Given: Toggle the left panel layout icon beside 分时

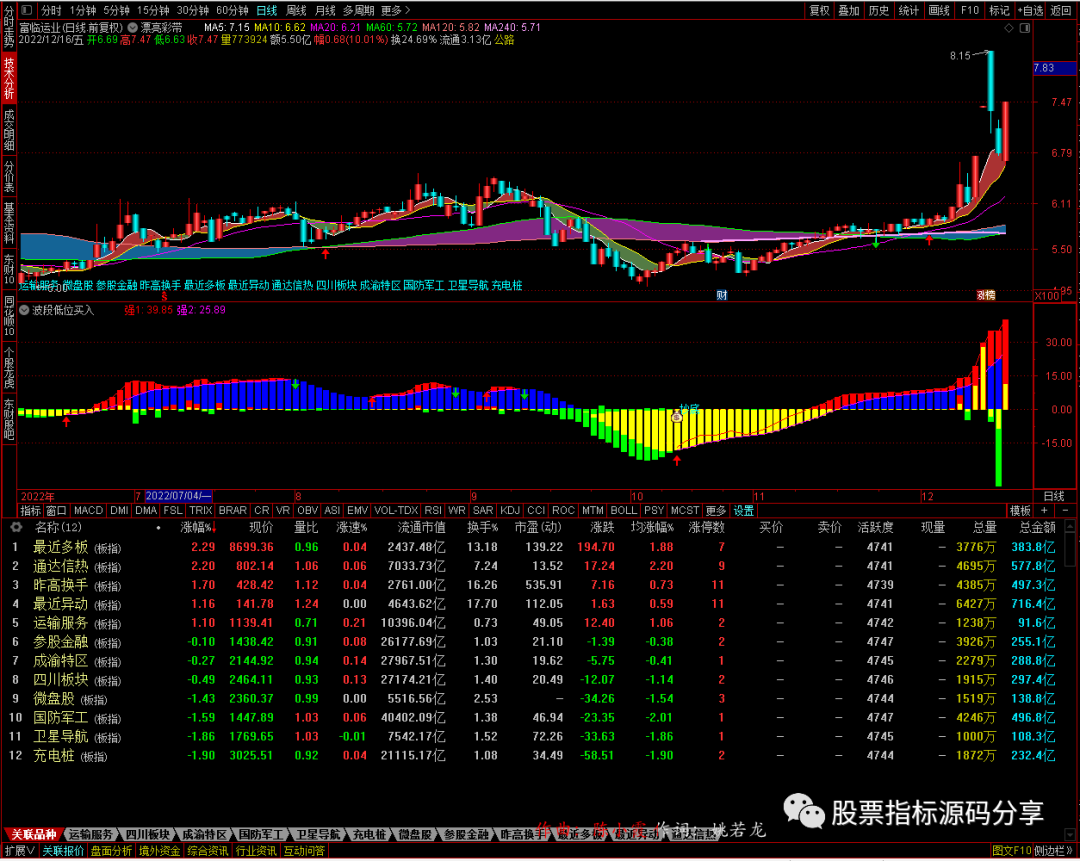Looking at the screenshot, I should tap(27, 10).
